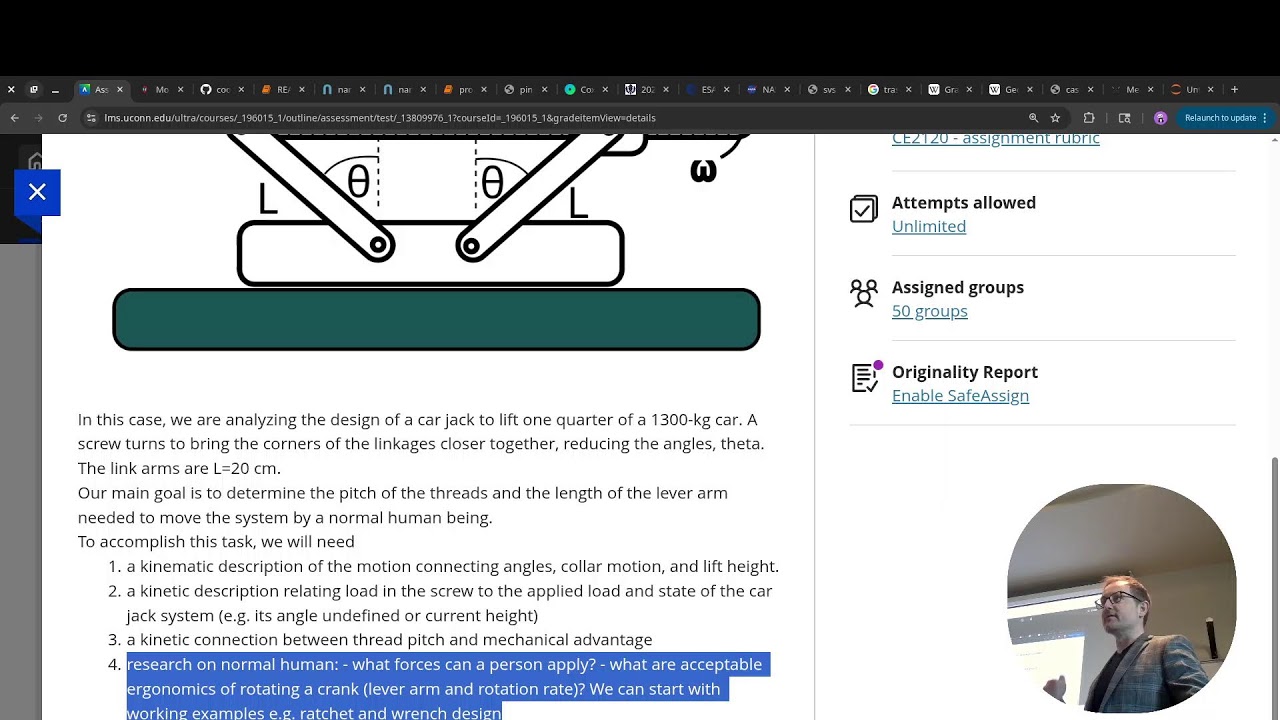Open the zoom magnifier icon in address bar
This screenshot has width=1280, height=720.
tap(1034, 118)
